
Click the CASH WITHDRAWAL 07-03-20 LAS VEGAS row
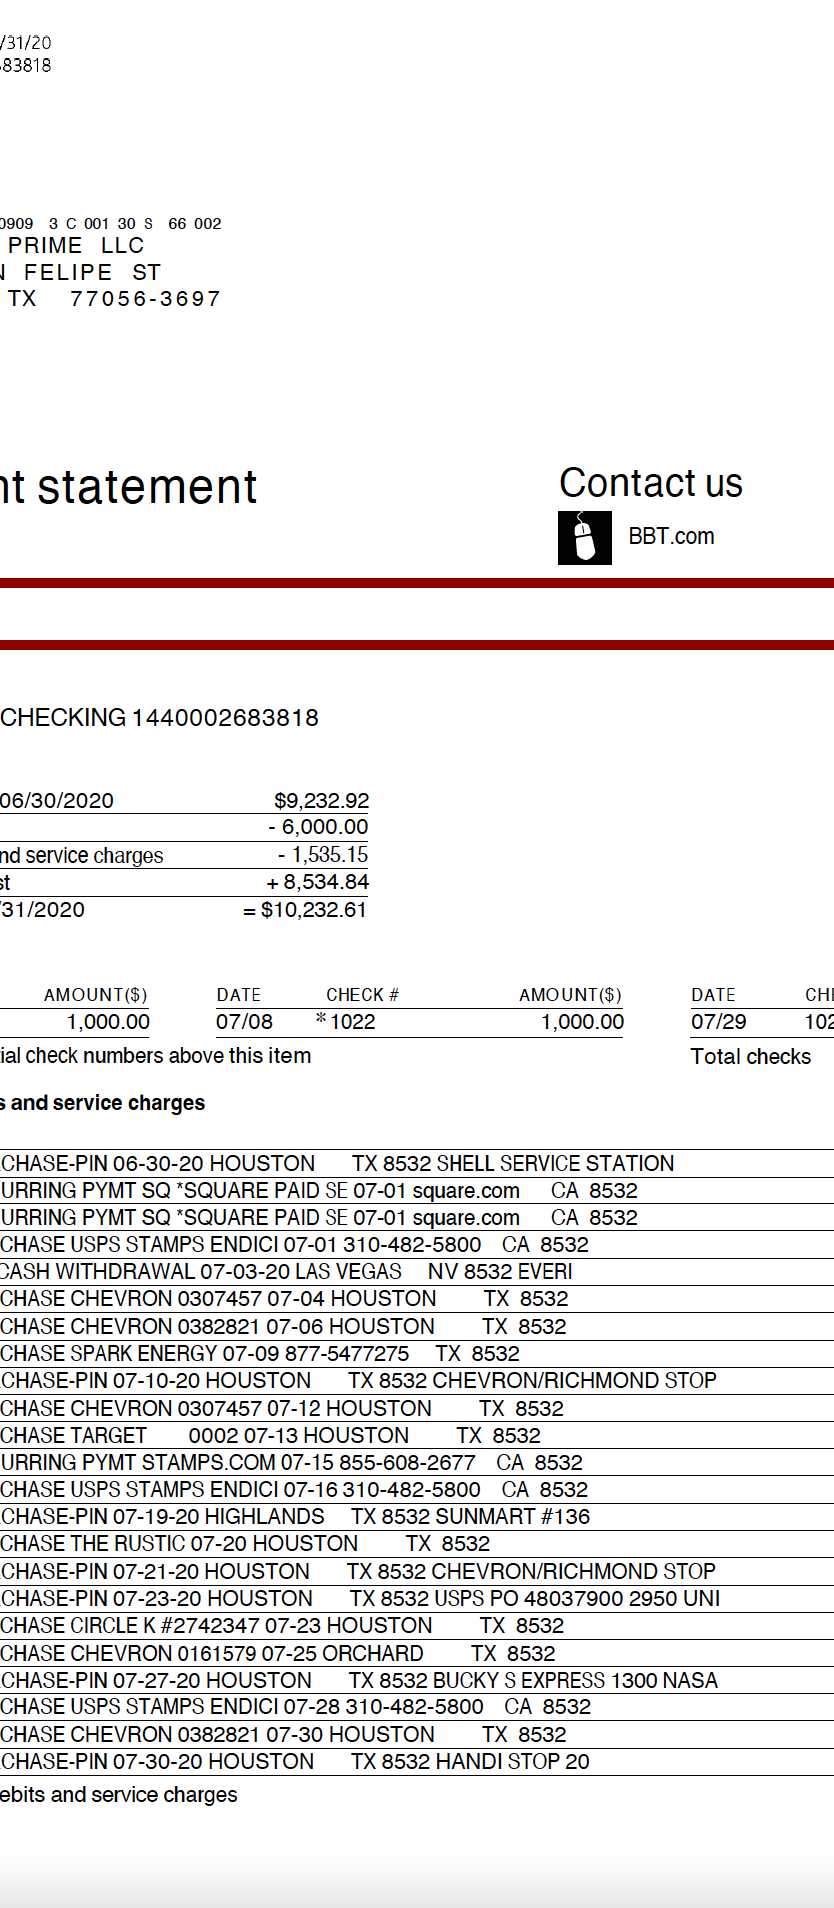[417, 1272]
